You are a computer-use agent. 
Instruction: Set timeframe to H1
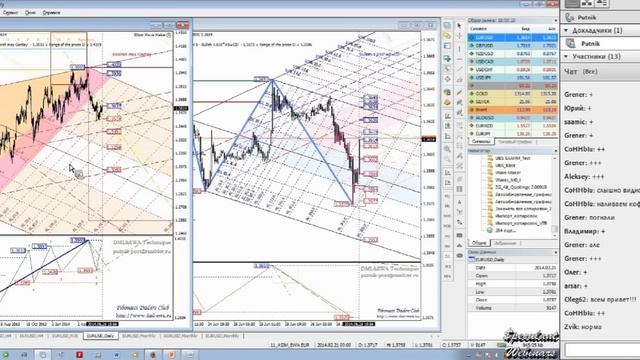[x=447, y=236]
